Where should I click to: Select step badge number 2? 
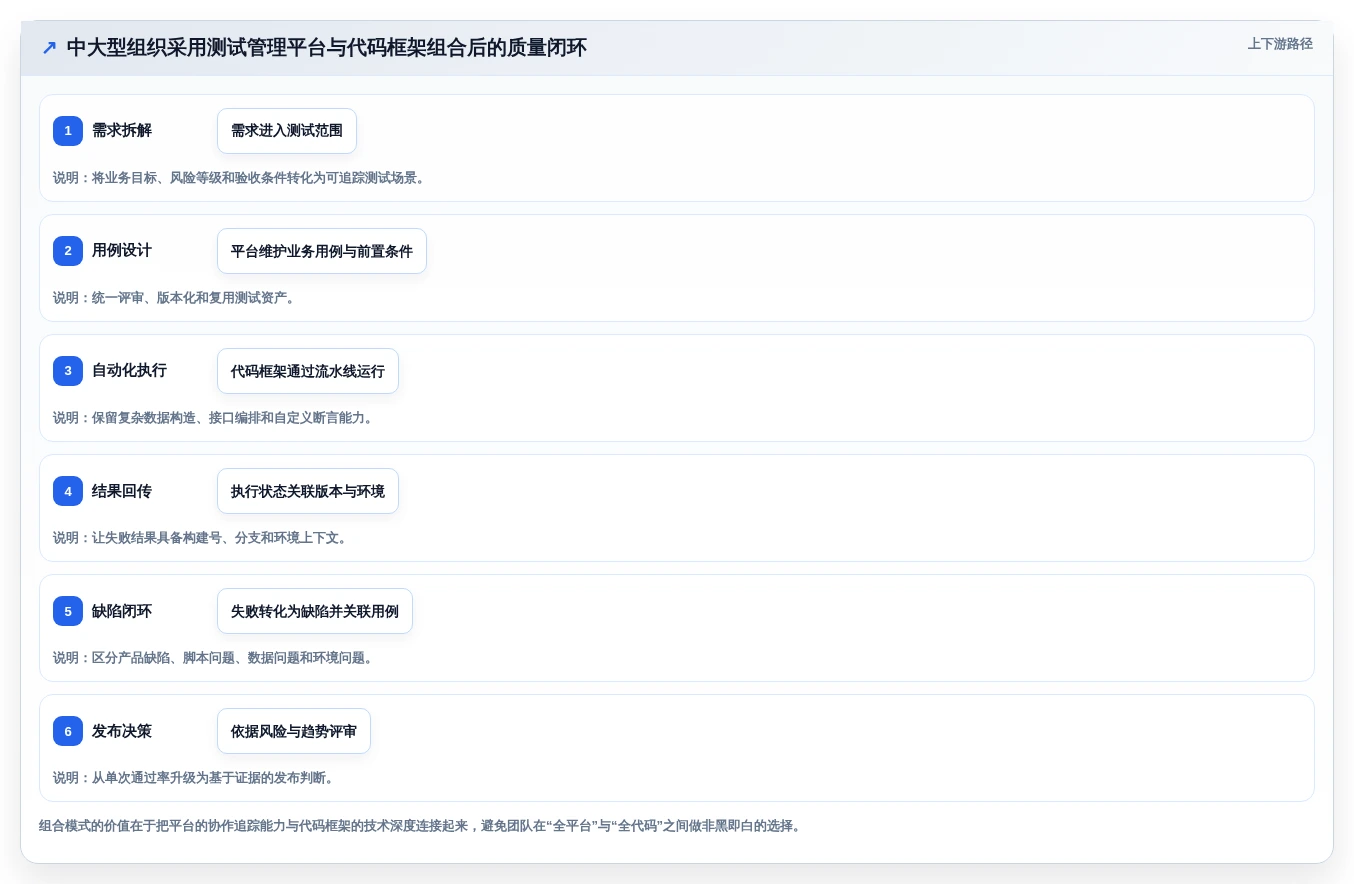point(68,251)
